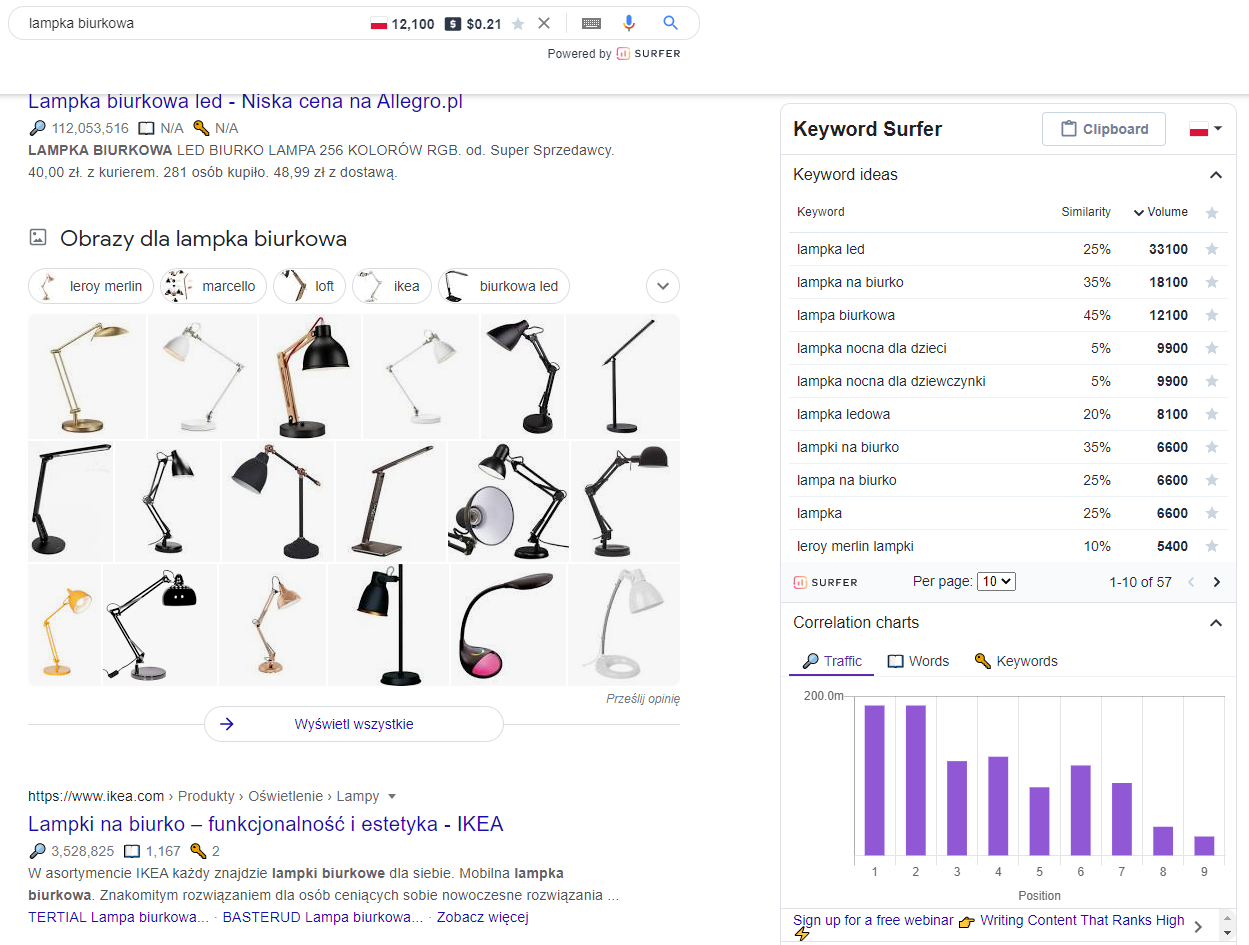
Task: Click the star icon in Keyword table header
Action: (x=1212, y=212)
